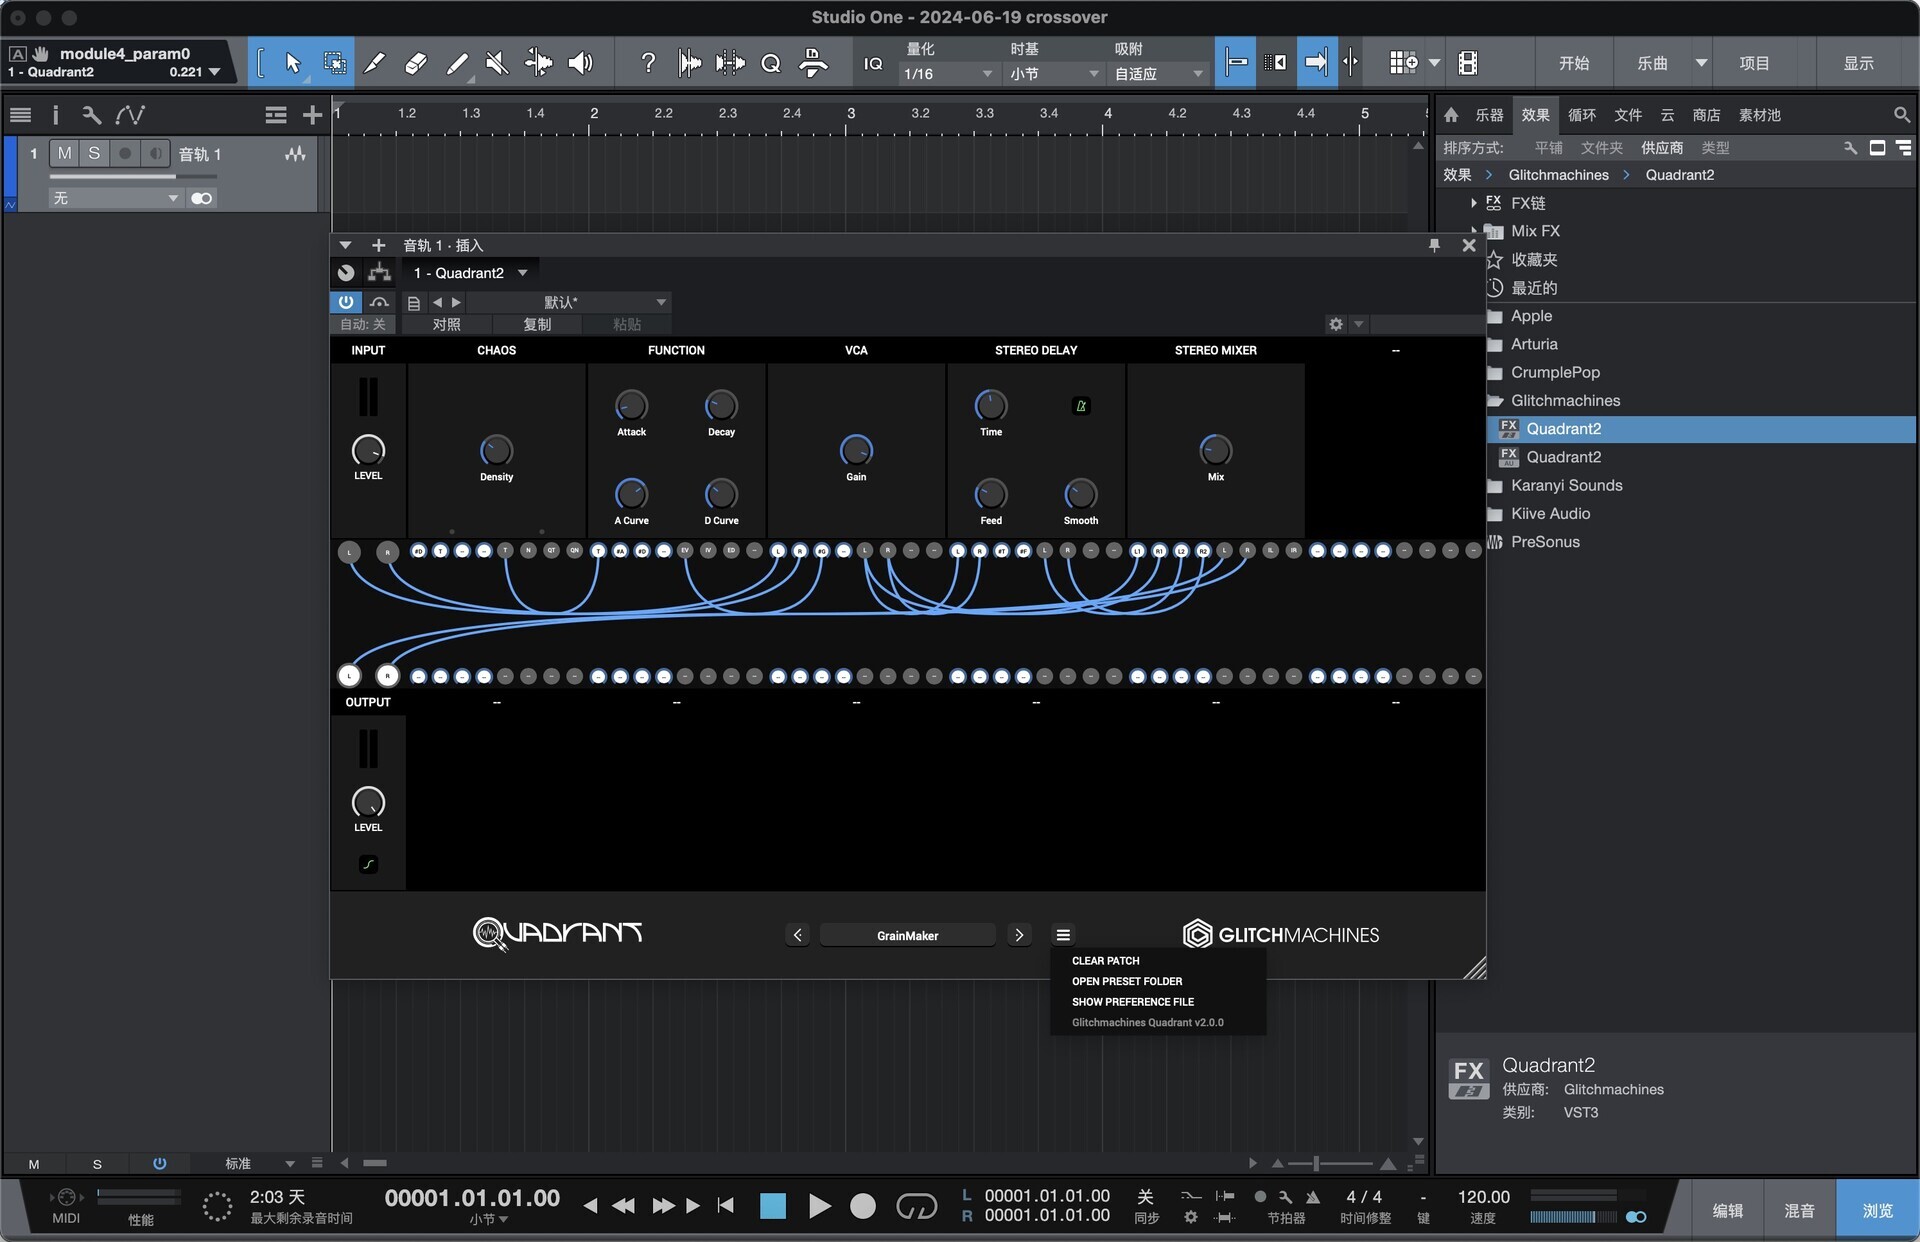Click the pin icon on plugin window
The image size is (1920, 1242).
point(1434,245)
